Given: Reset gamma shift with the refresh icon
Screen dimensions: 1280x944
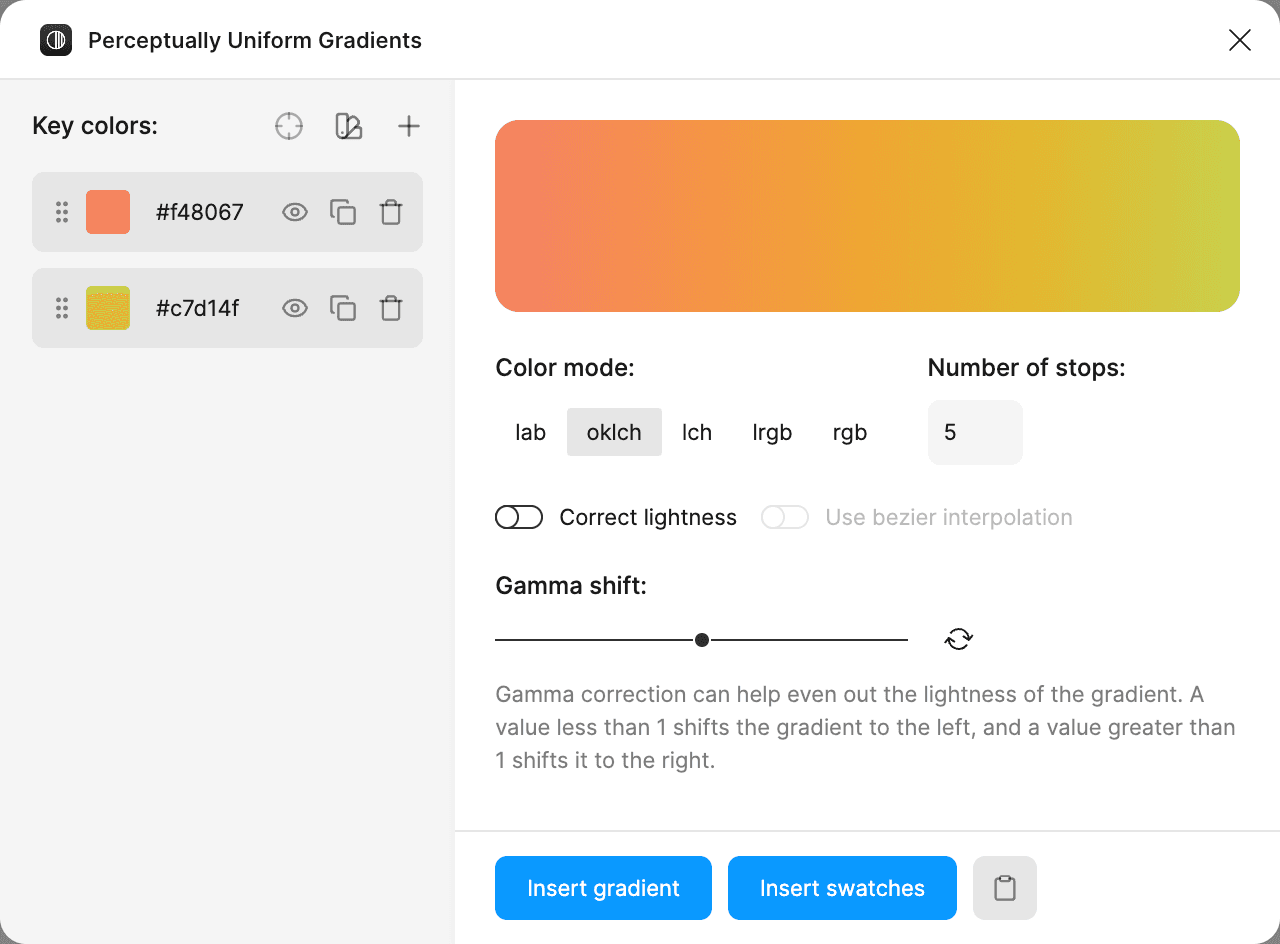Looking at the screenshot, I should click(958, 639).
